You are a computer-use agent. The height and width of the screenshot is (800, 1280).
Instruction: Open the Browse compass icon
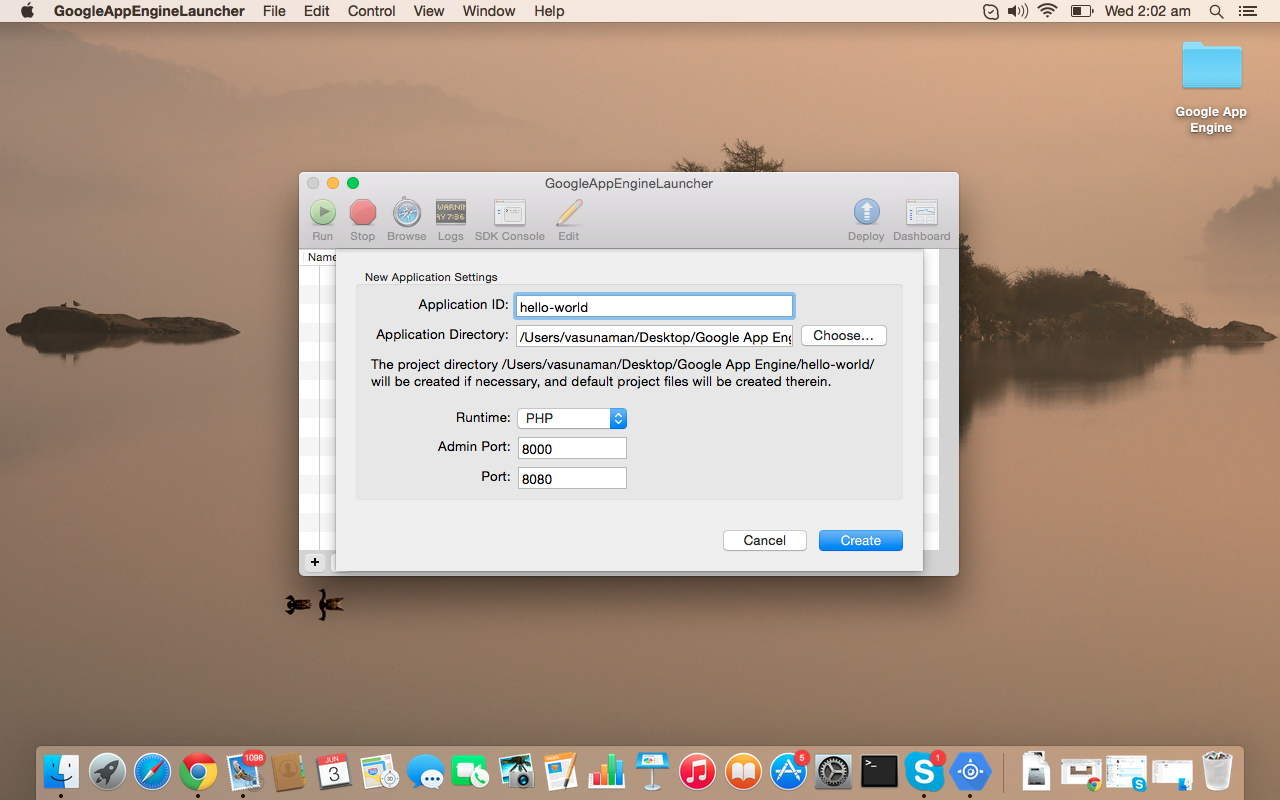(406, 213)
